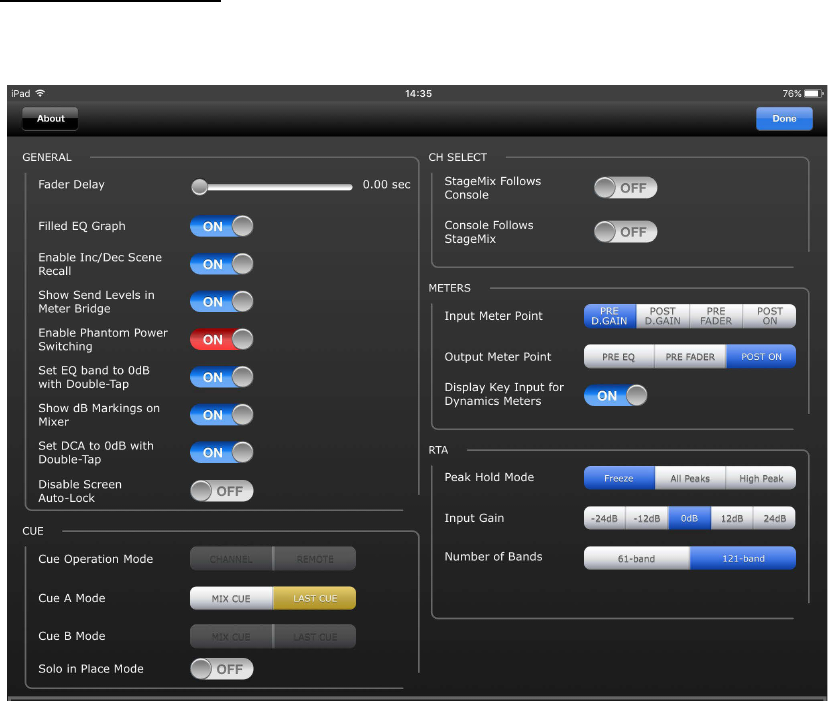
Task: Select POST D.GAIN input meter point
Action: [662, 316]
